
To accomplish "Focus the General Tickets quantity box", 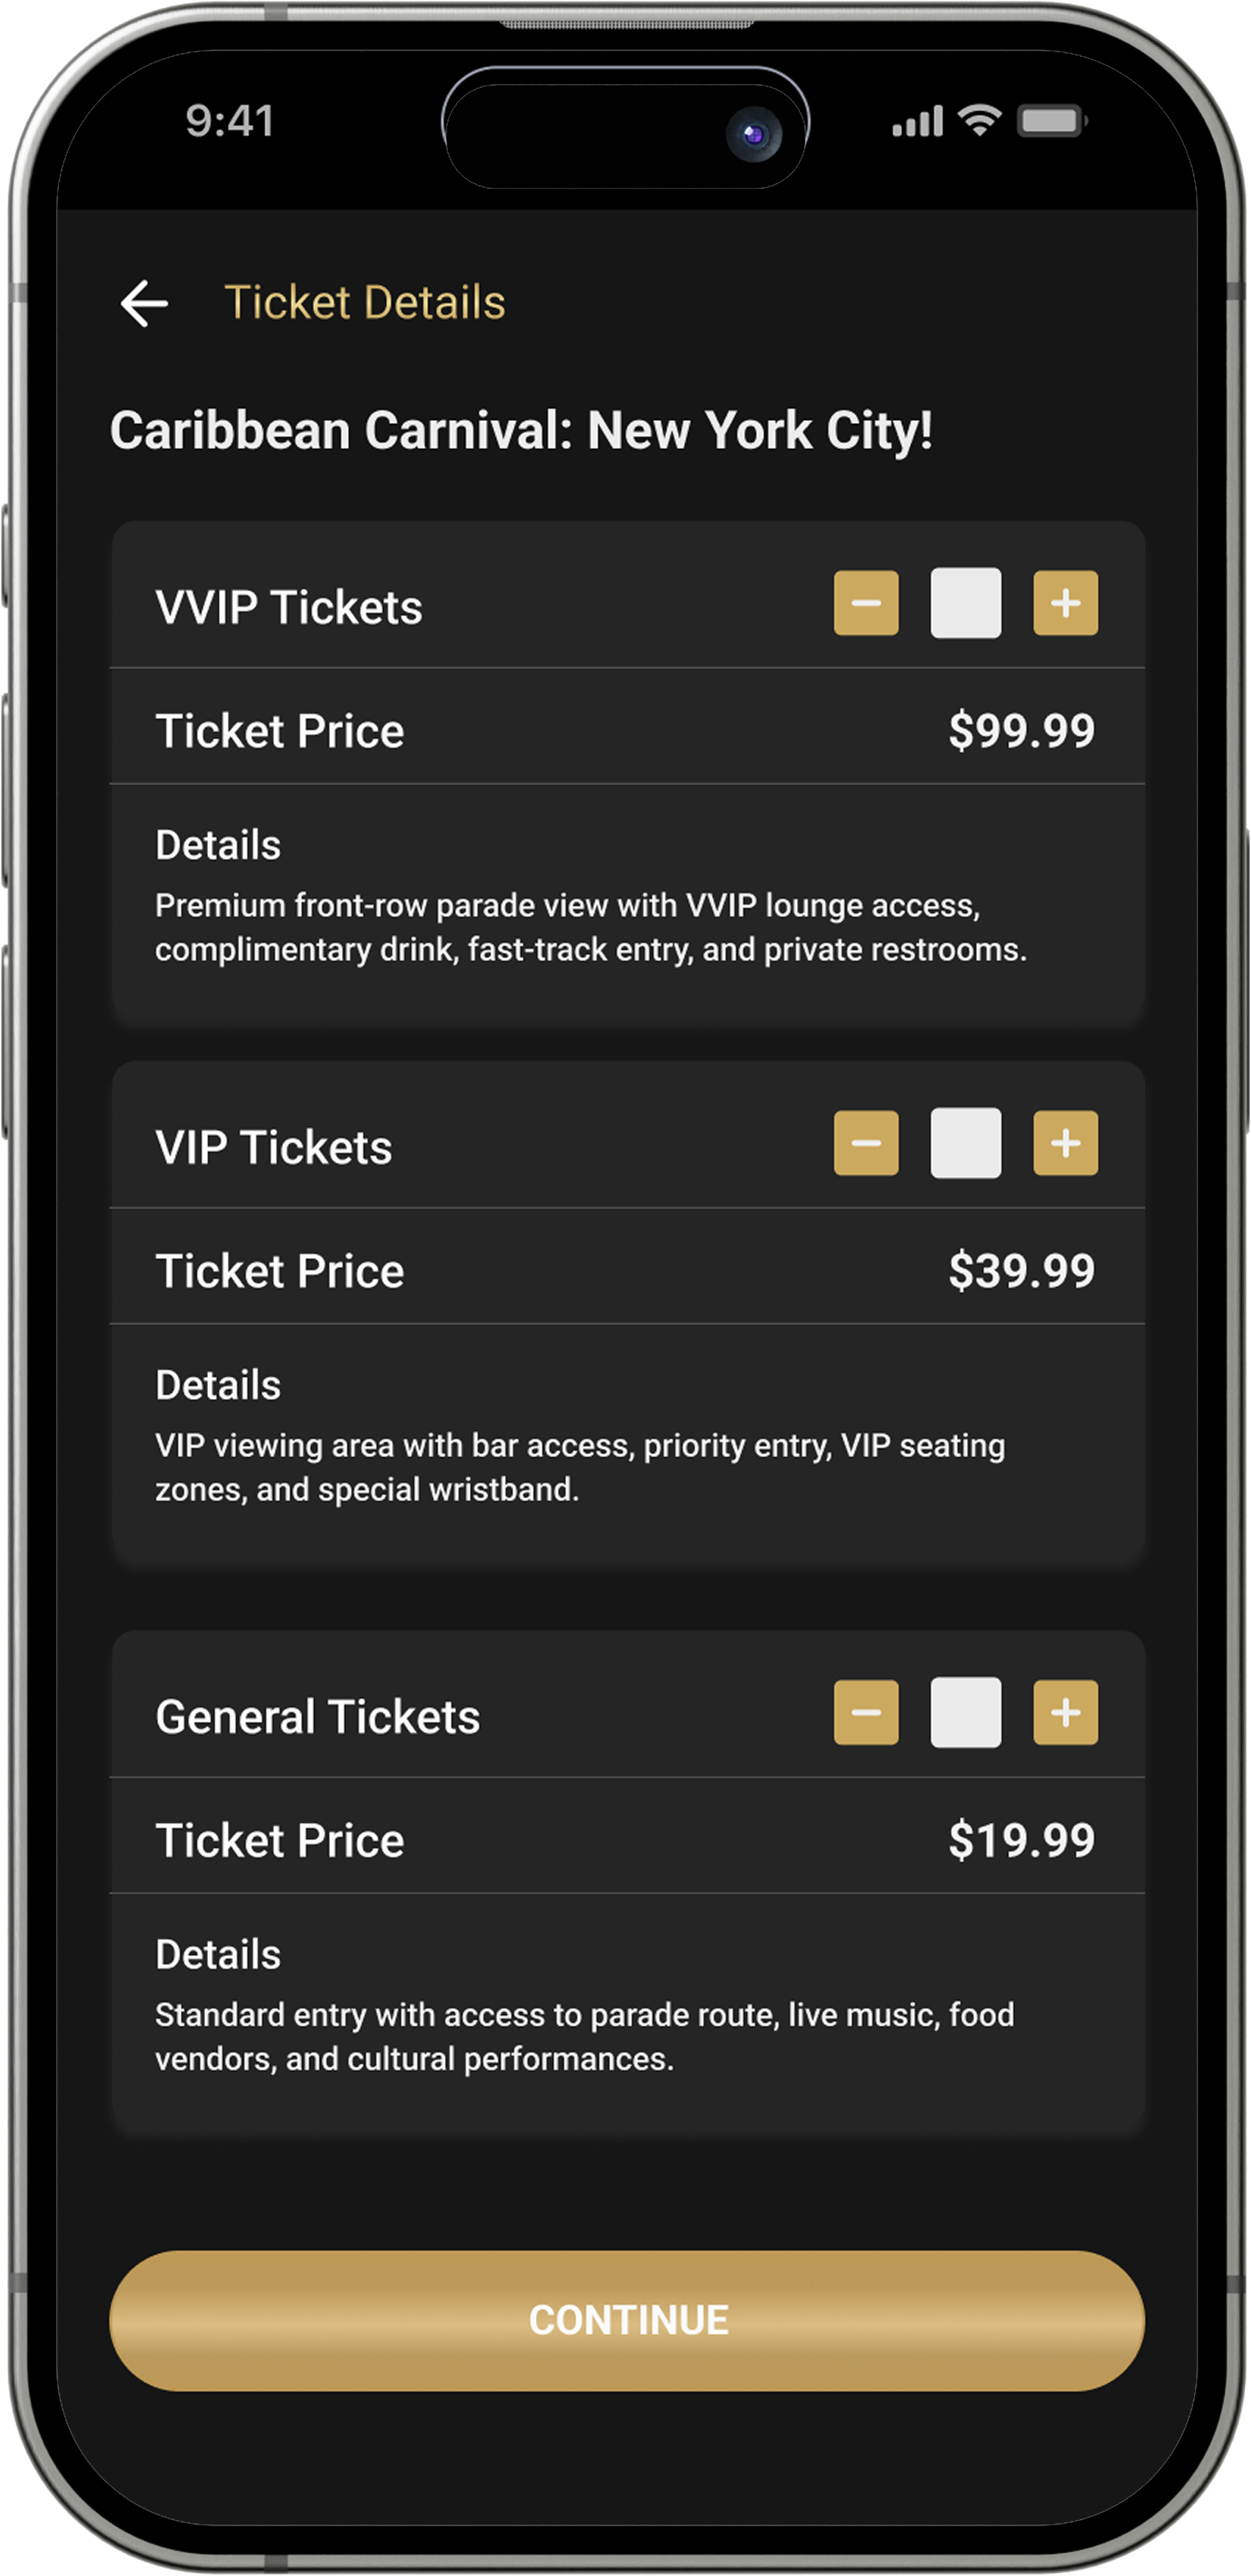I will click(x=965, y=1712).
